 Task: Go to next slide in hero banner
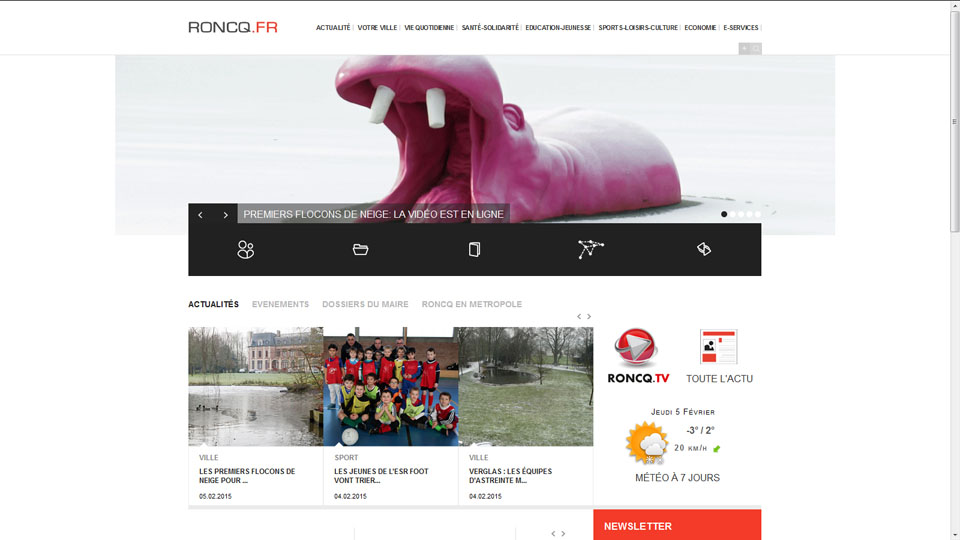coord(225,215)
